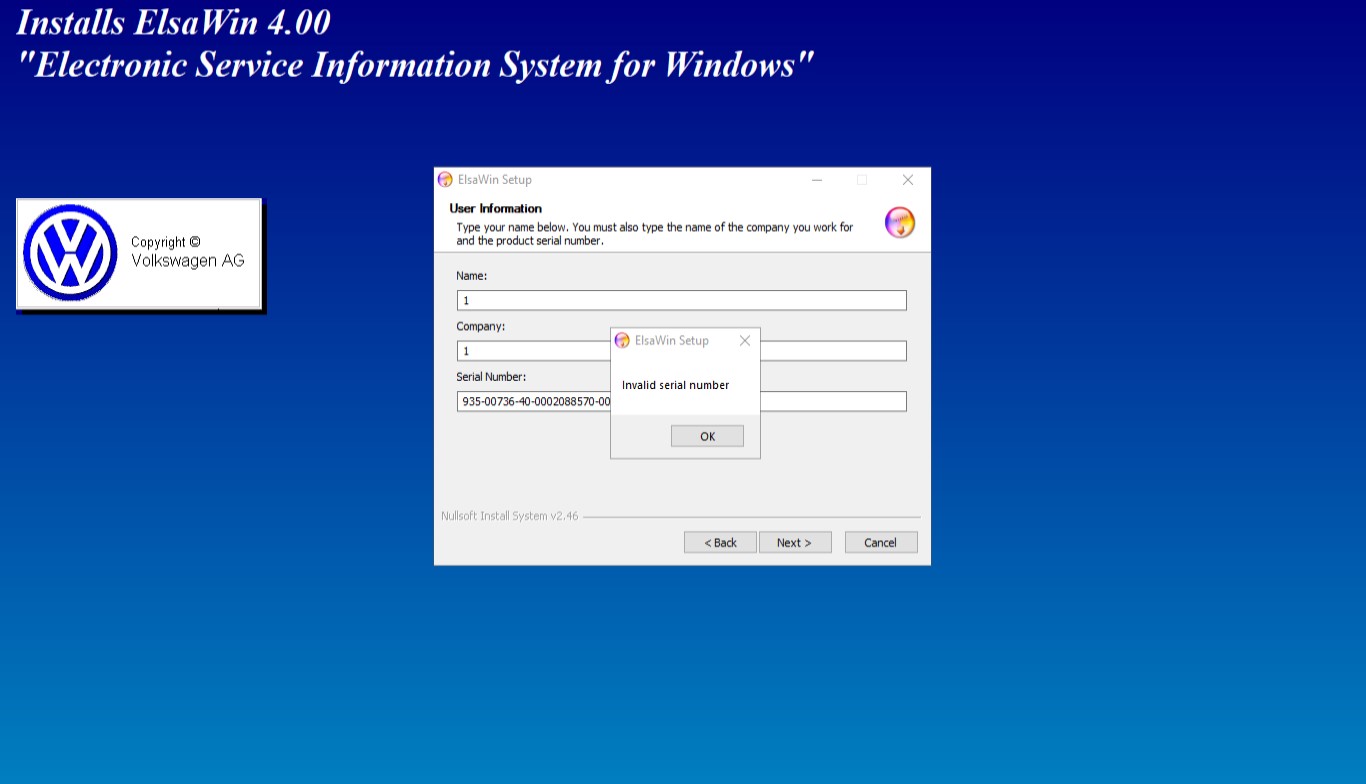1366x784 pixels.
Task: Click the Nullsoft Install System v2.46 label
Action: click(509, 516)
